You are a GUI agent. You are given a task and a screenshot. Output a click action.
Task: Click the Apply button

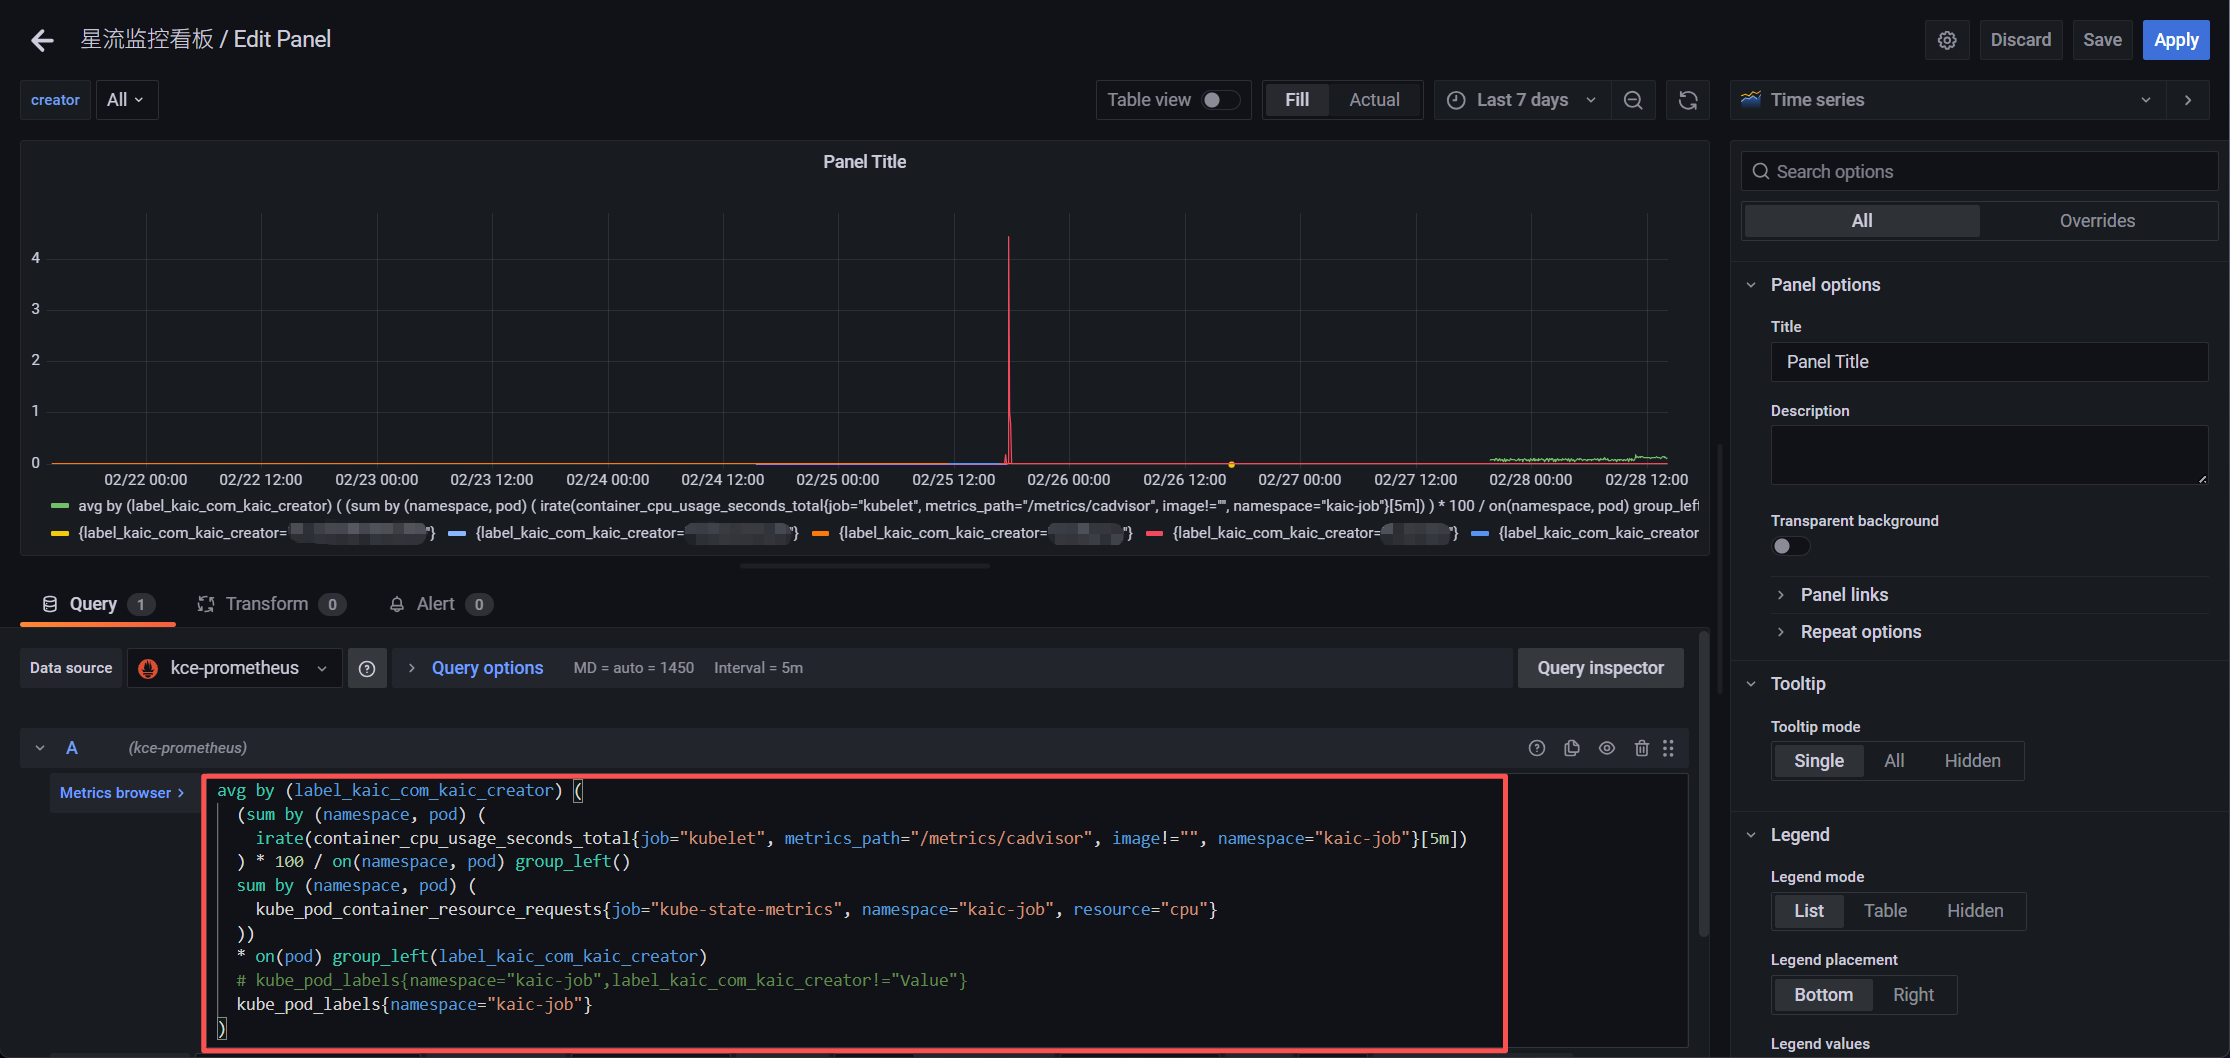[x=2175, y=40]
